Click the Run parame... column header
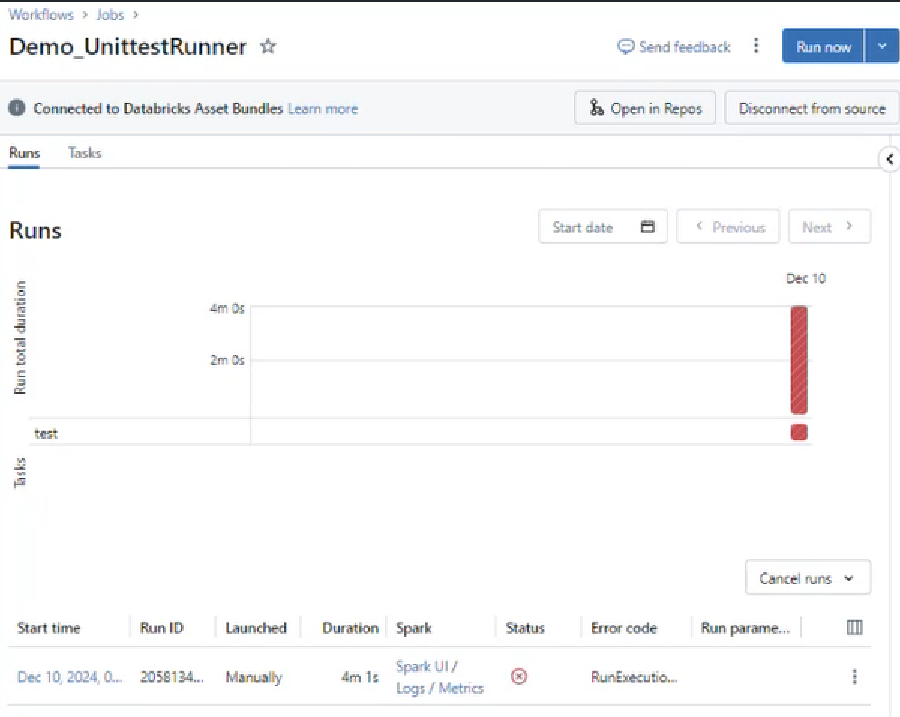This screenshot has height=717, width=900. point(745,628)
